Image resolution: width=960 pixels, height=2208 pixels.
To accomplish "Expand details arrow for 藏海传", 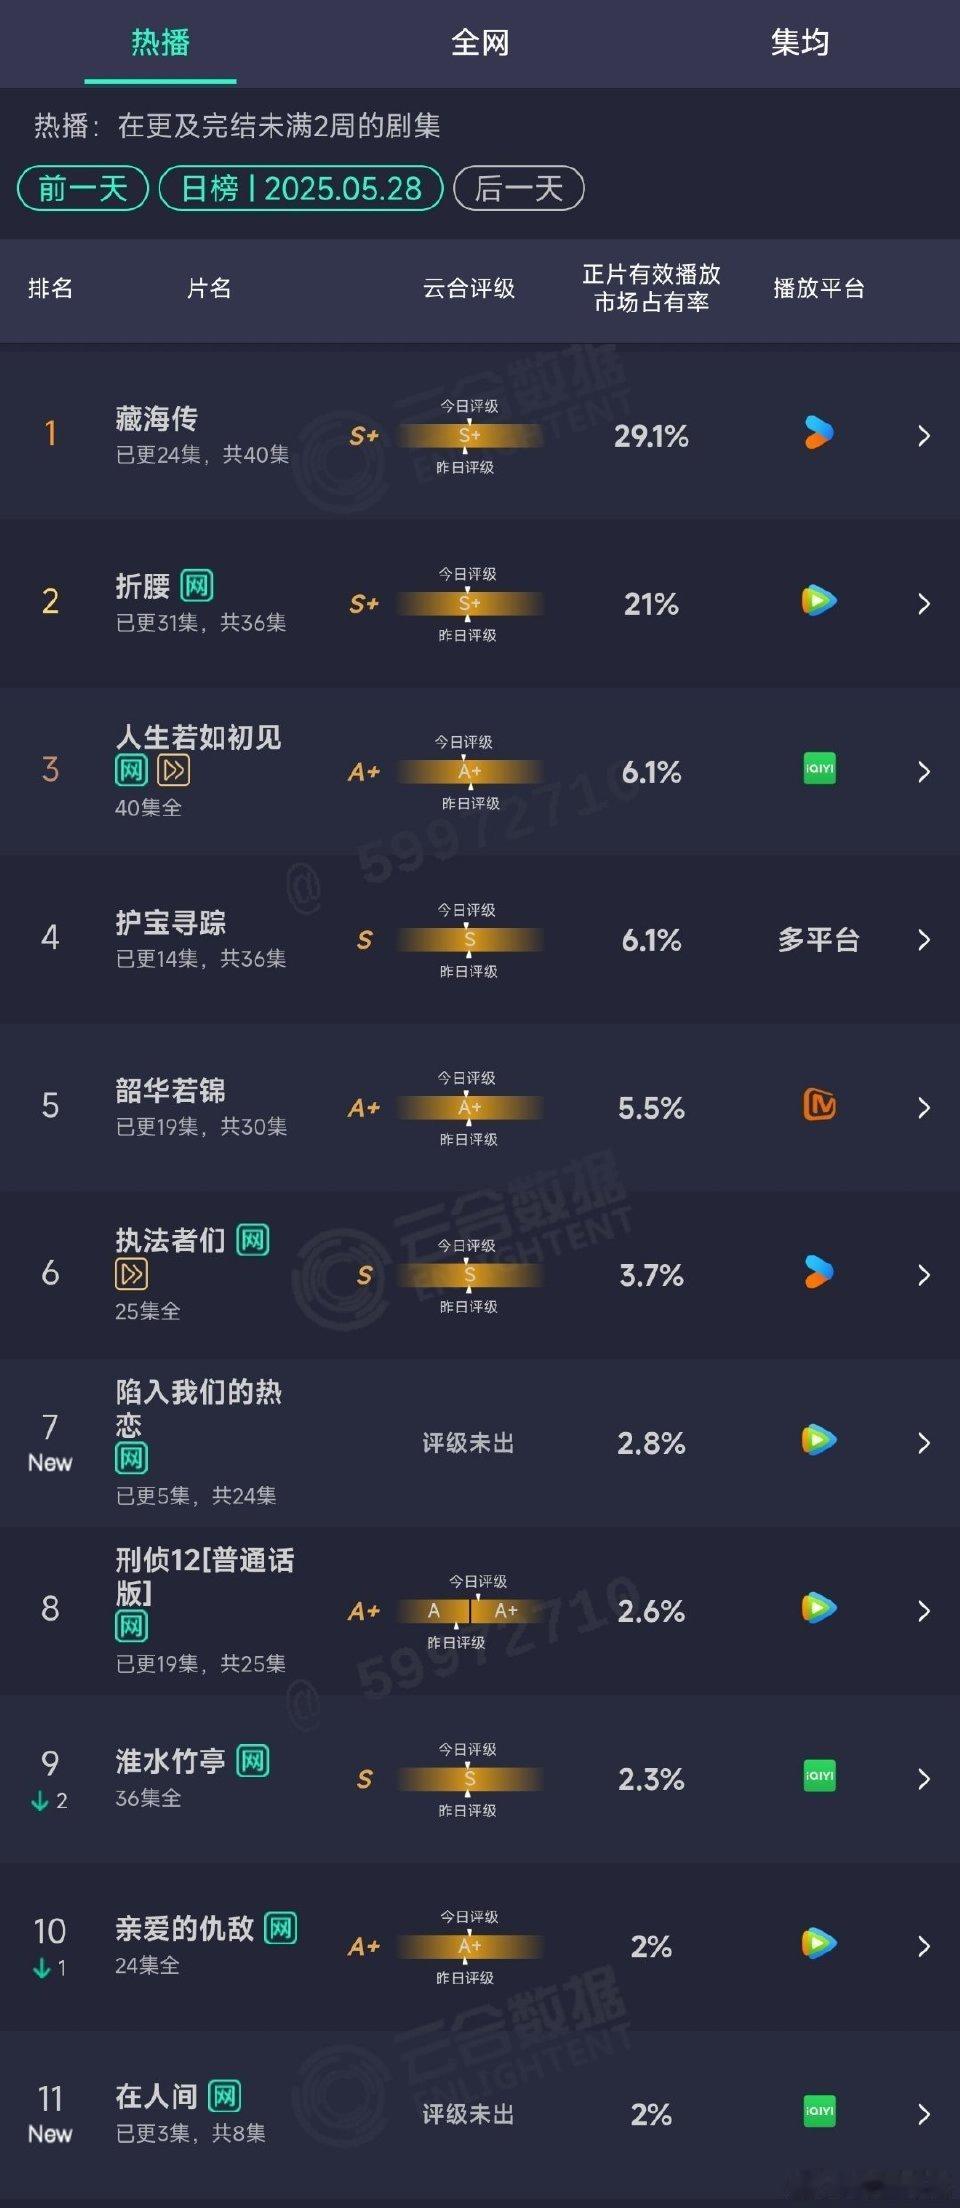I will (x=924, y=436).
